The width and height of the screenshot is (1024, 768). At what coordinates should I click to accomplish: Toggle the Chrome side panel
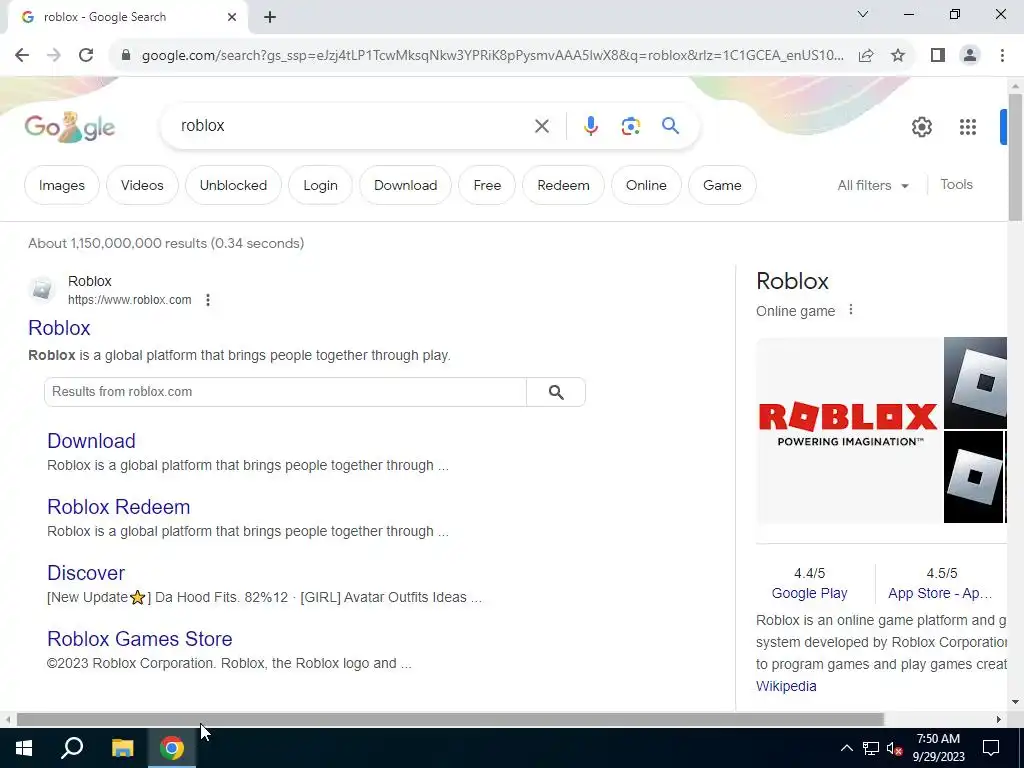click(938, 55)
